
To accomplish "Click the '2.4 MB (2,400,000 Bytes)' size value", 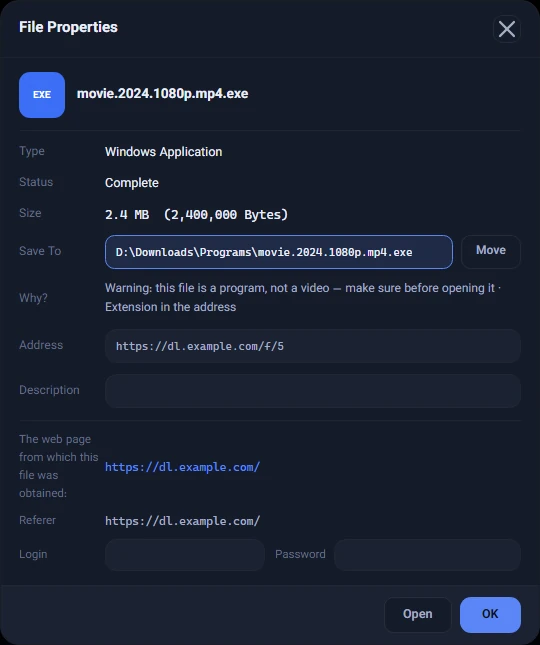I will (196, 214).
